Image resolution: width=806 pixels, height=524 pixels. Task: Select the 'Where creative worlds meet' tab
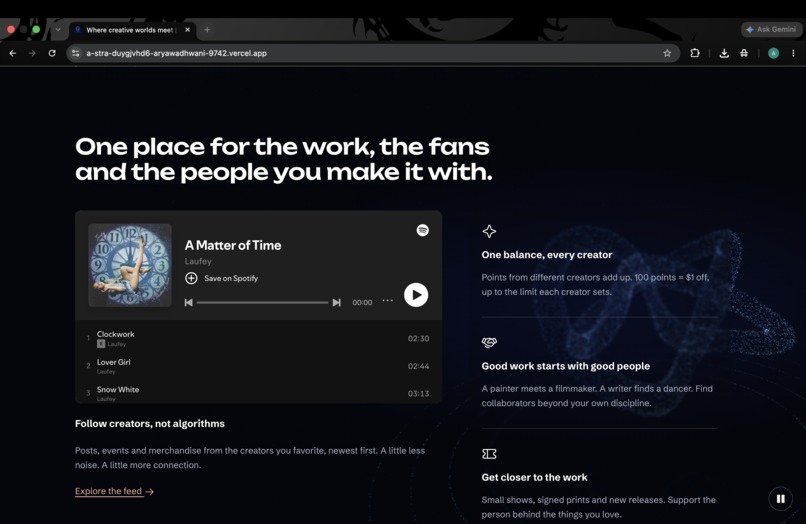tap(132, 30)
